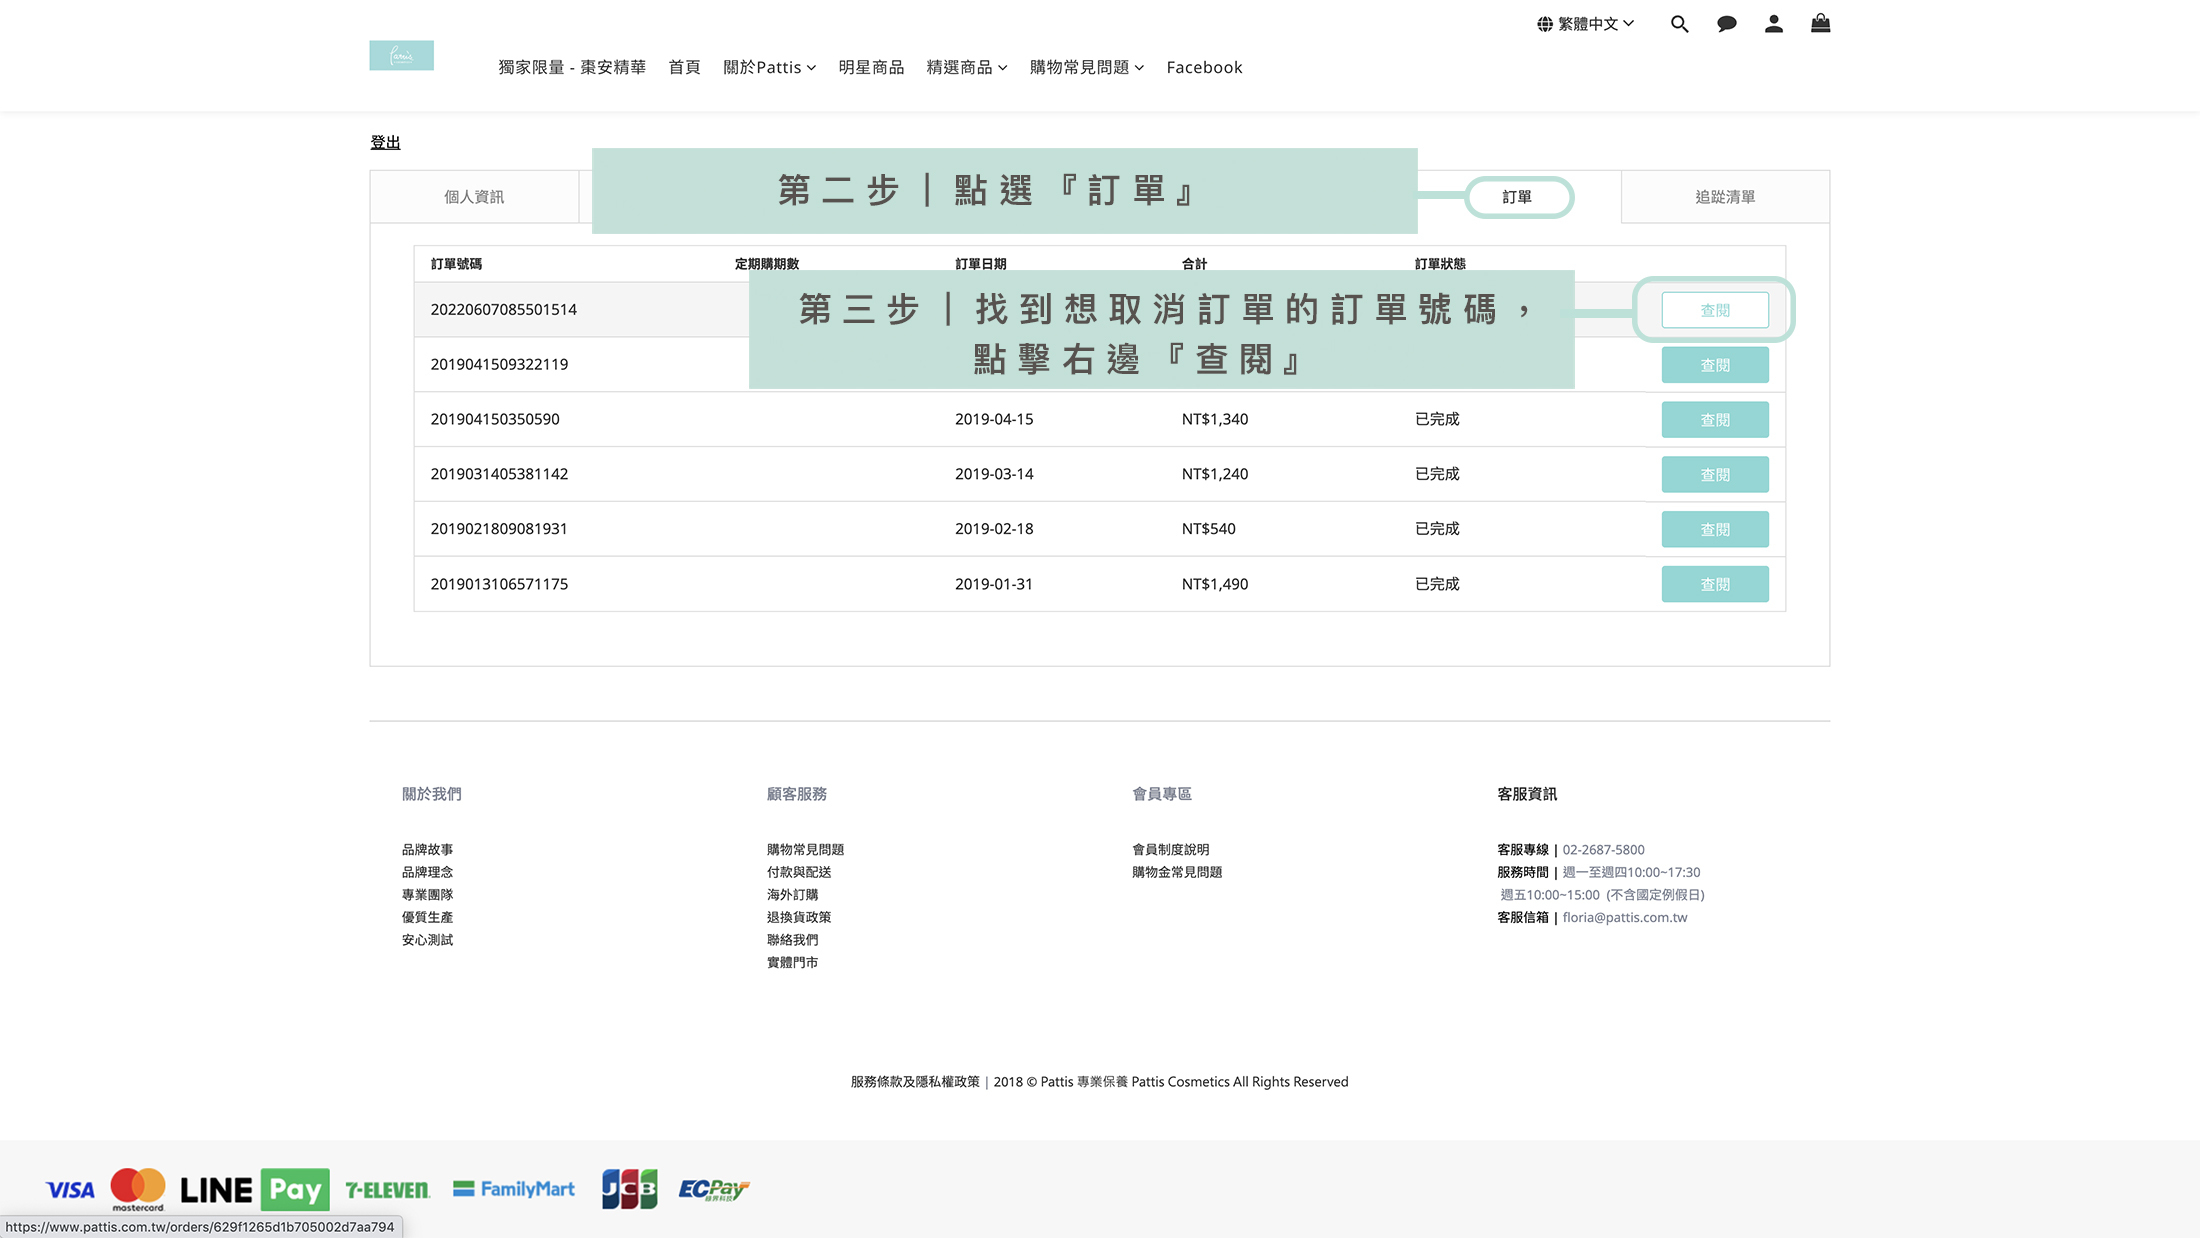Expand the 關於Pattis menu dropdown
The image size is (2200, 1238).
(769, 67)
